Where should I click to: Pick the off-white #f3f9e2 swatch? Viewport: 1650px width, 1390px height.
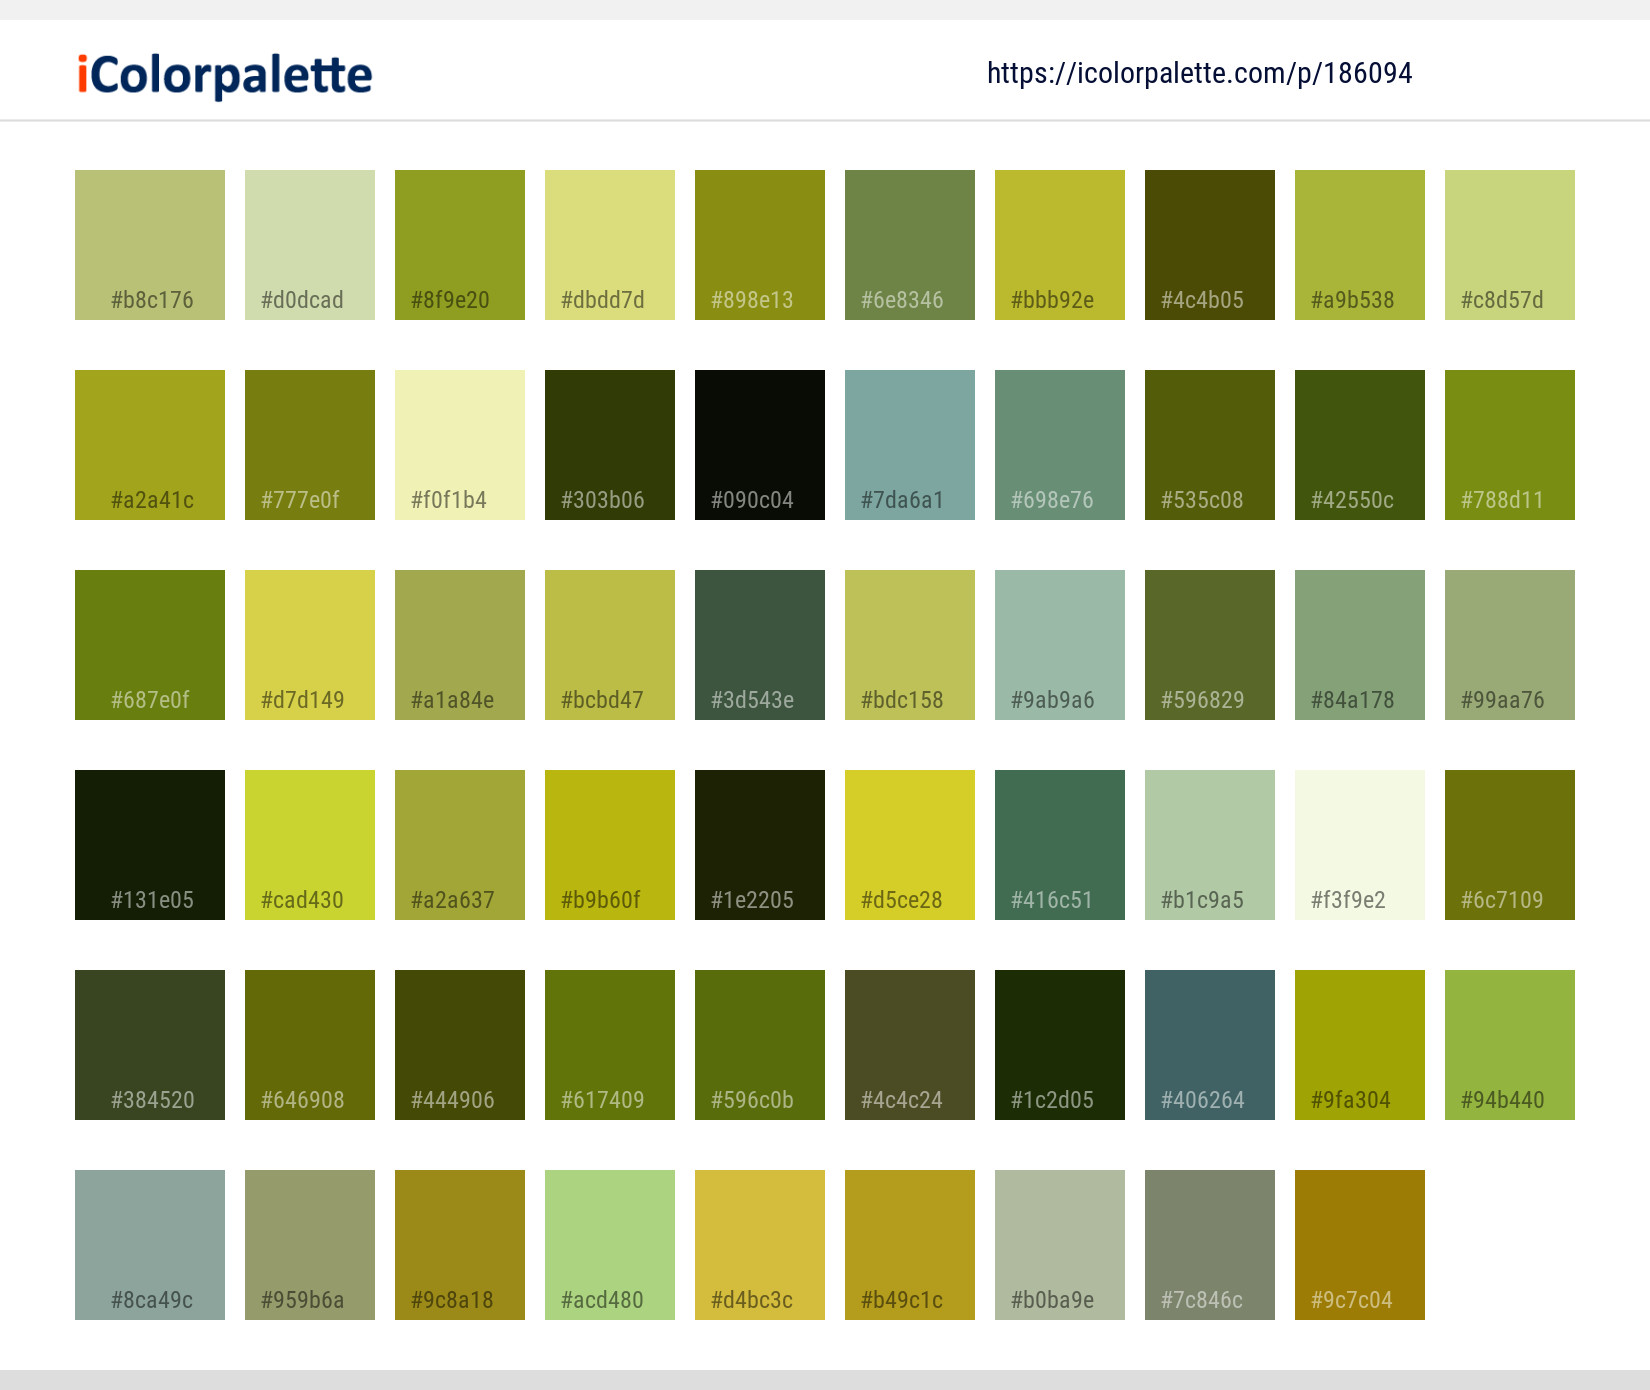(1360, 845)
